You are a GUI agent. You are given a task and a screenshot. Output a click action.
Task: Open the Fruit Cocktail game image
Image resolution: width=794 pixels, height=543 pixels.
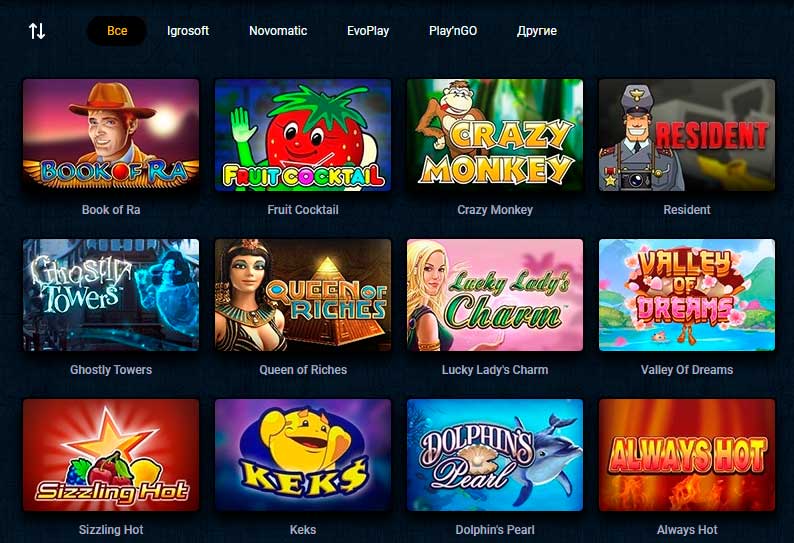pos(303,135)
